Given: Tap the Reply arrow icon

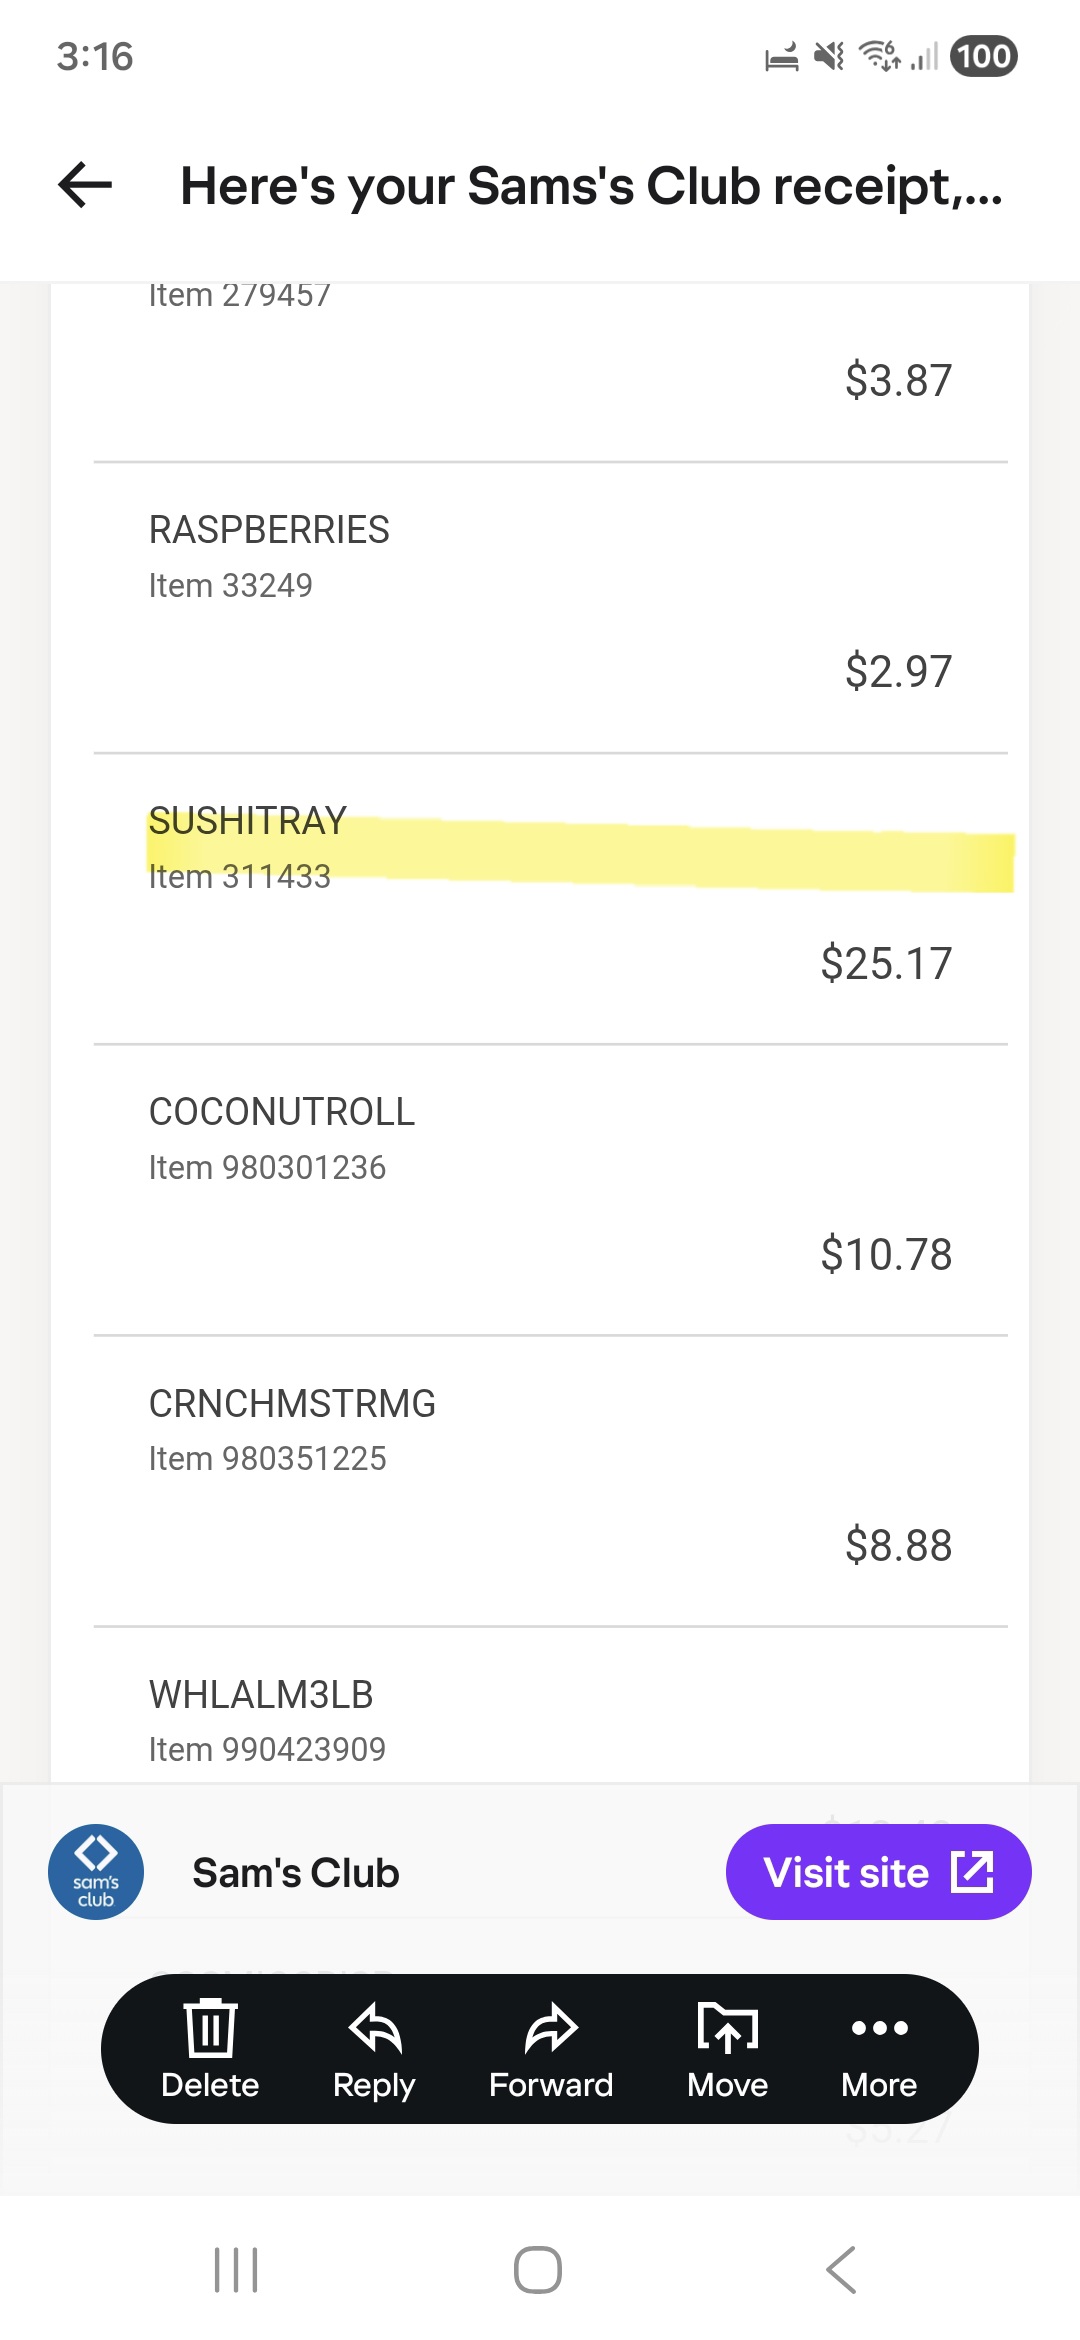Looking at the screenshot, I should click(374, 2028).
